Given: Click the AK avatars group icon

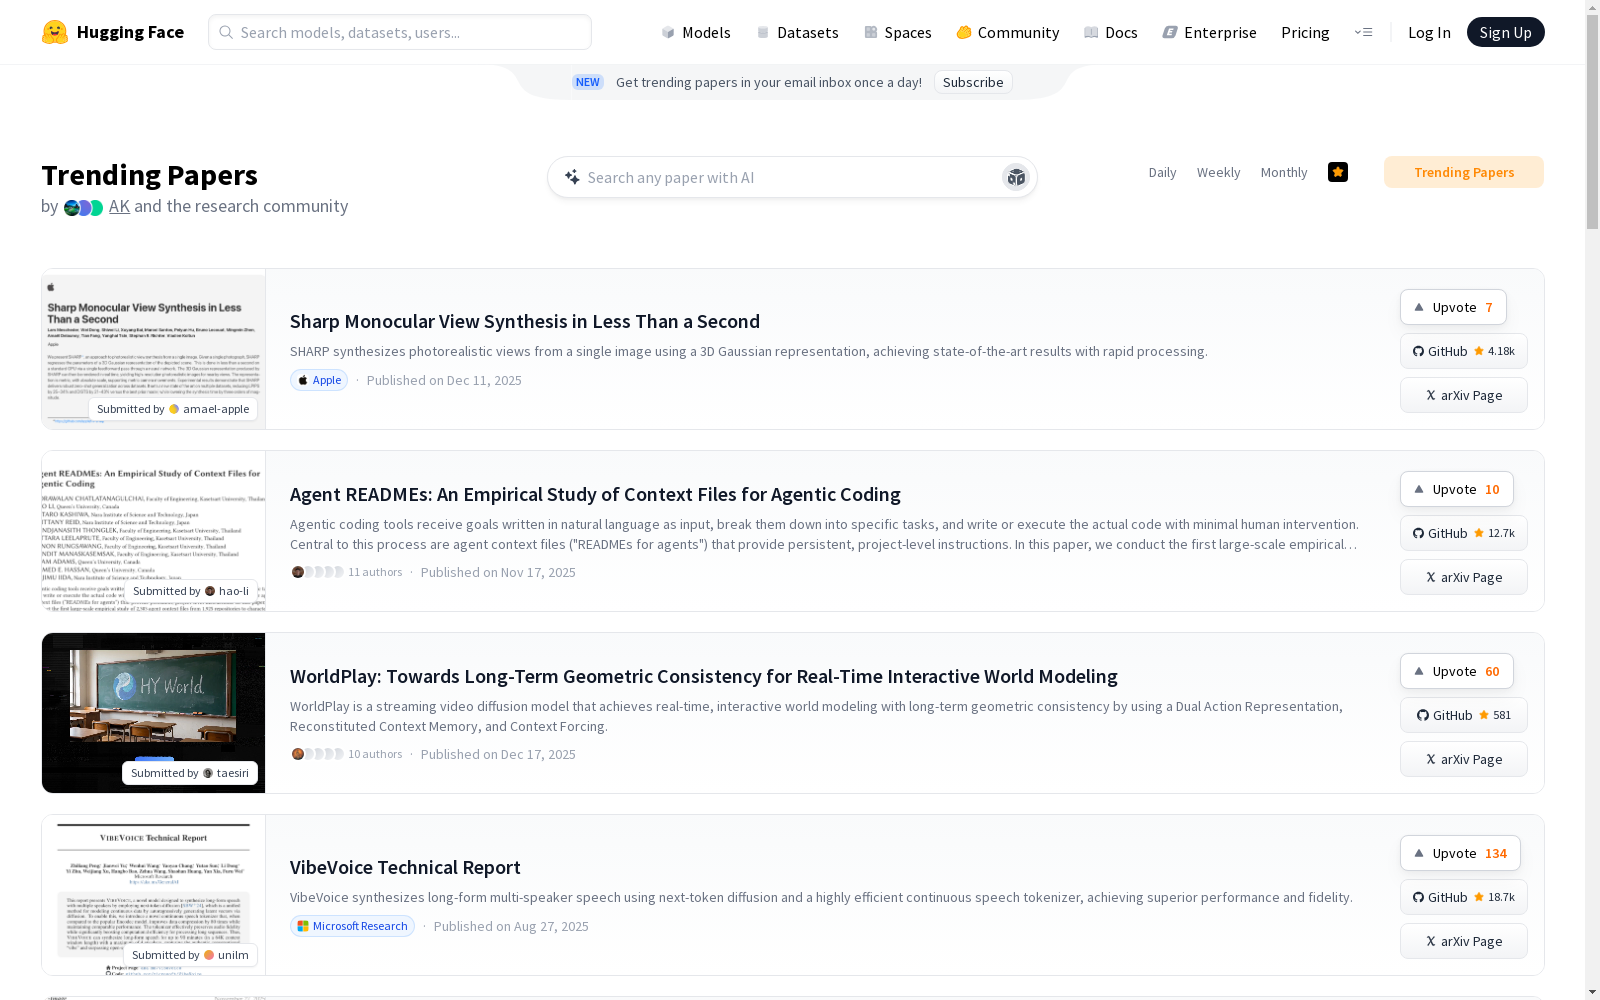Looking at the screenshot, I should 83,207.
